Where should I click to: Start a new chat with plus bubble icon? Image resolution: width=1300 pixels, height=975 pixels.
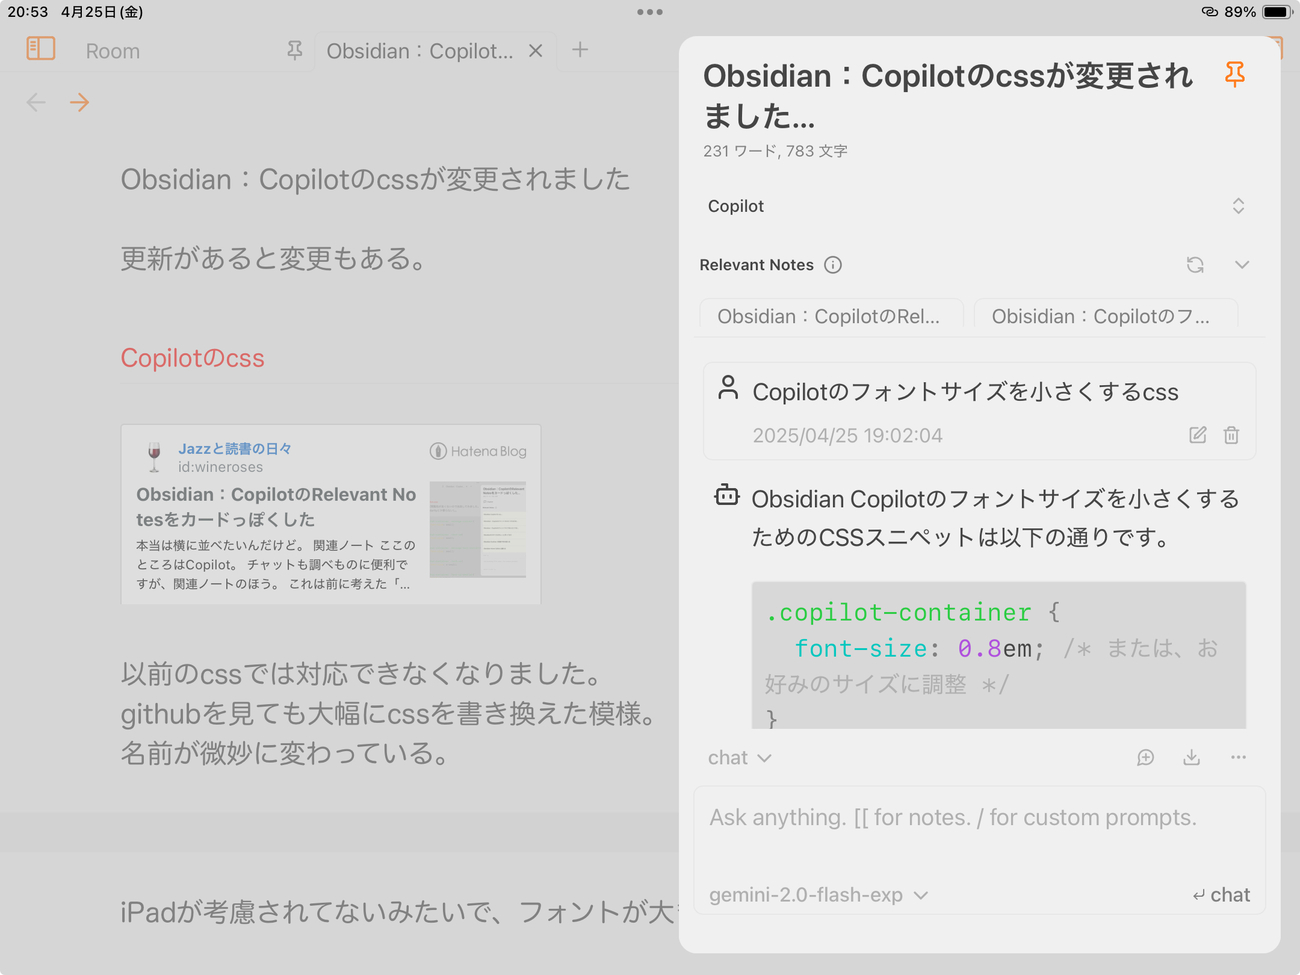[x=1146, y=758]
